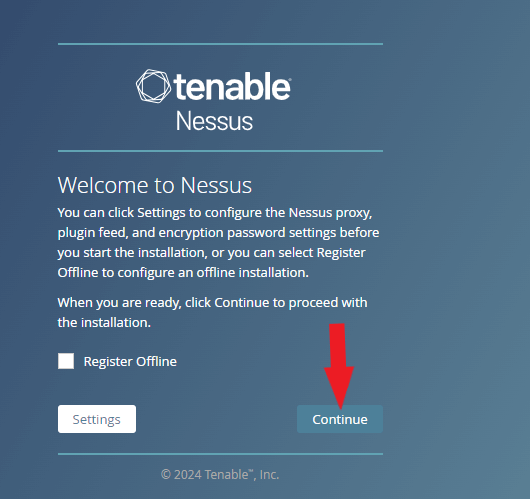Open Settings to configure Nessus proxy
The height and width of the screenshot is (499, 530).
[x=97, y=419]
